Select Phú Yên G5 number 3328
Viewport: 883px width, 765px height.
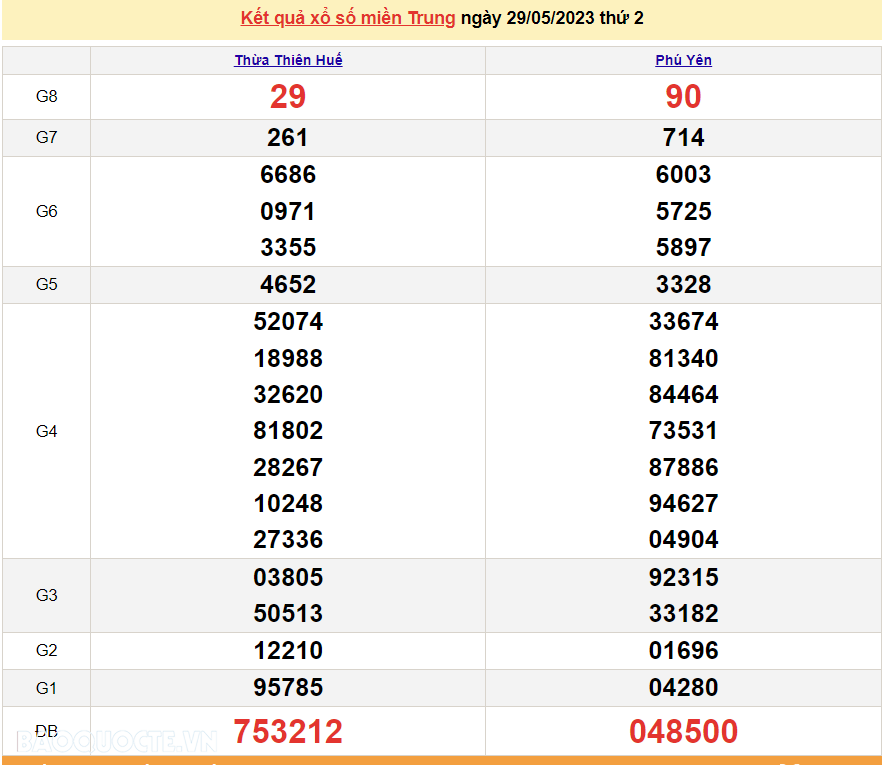pos(683,284)
